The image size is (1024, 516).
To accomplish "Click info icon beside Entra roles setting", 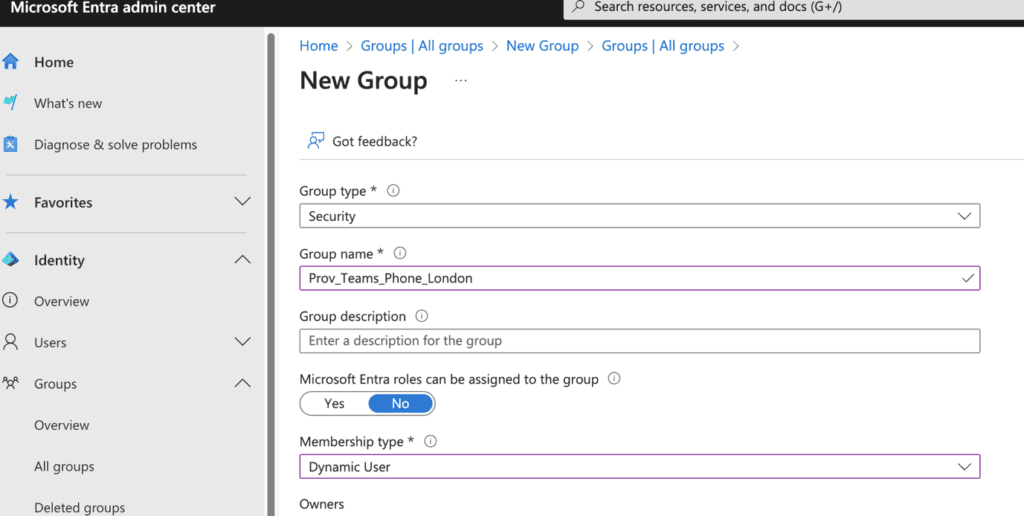I will coord(614,378).
